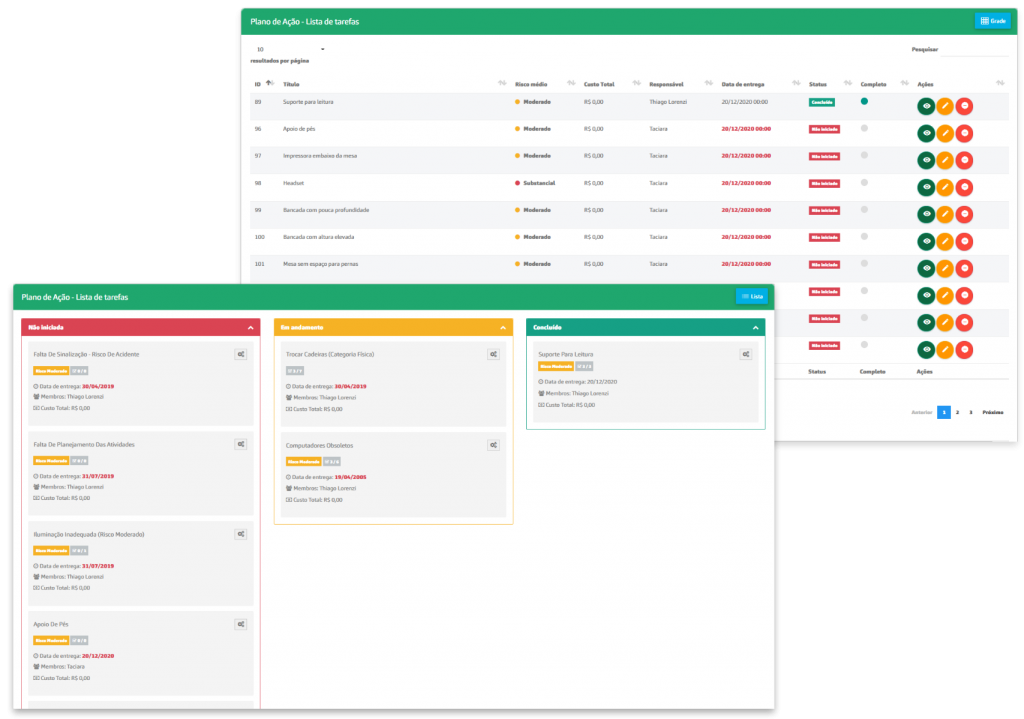The width and height of the screenshot is (1024, 719).
Task: Collapse the Em andamento column
Action: 503,327
